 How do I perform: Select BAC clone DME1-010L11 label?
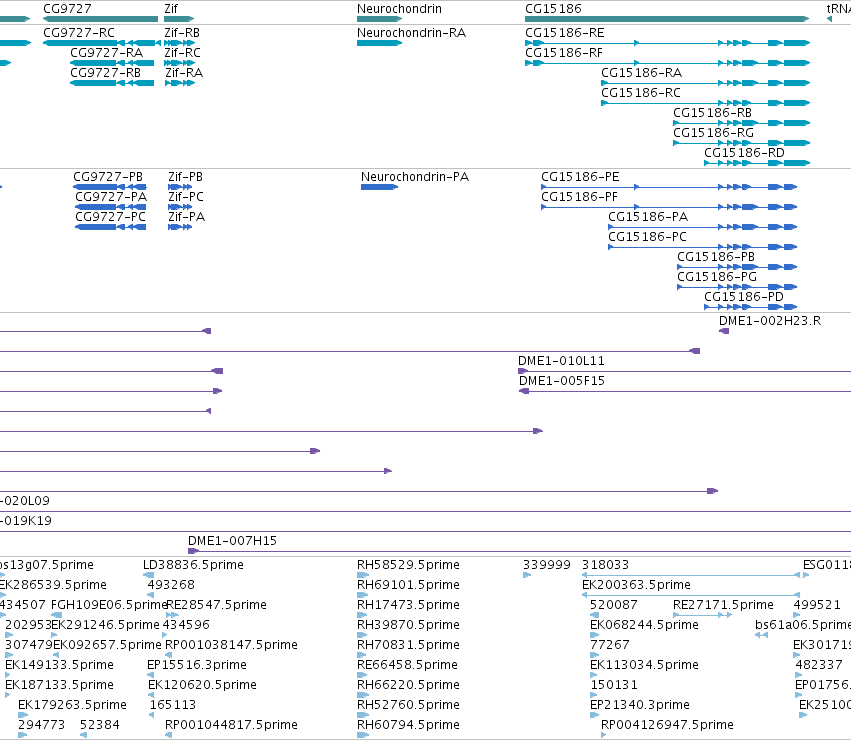click(561, 362)
